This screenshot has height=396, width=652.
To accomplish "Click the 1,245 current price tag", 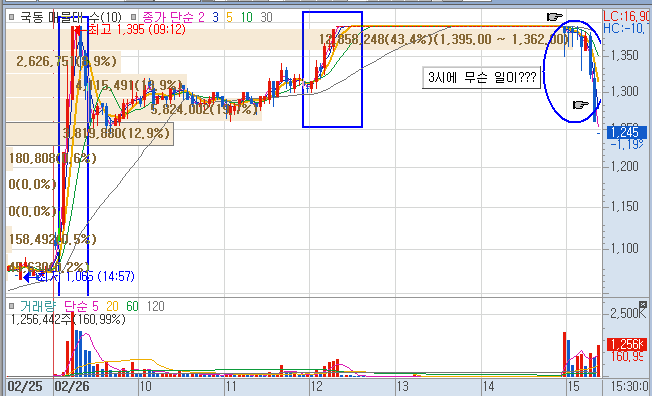I will [627, 133].
